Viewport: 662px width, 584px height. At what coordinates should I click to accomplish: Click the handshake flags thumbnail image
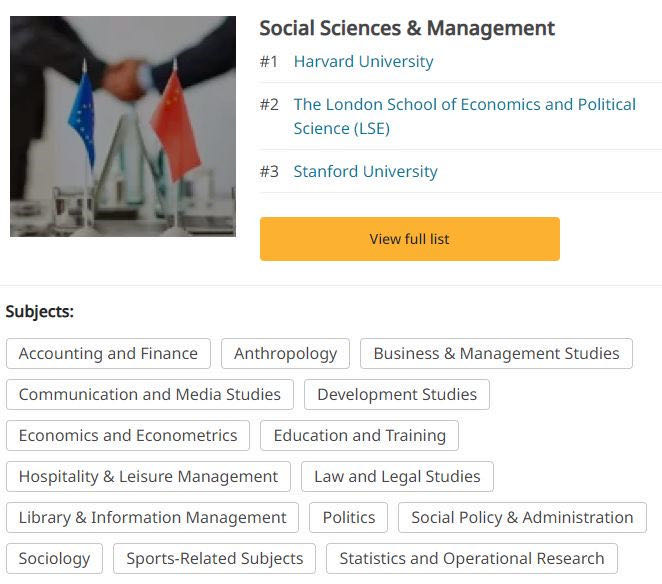[x=123, y=127]
